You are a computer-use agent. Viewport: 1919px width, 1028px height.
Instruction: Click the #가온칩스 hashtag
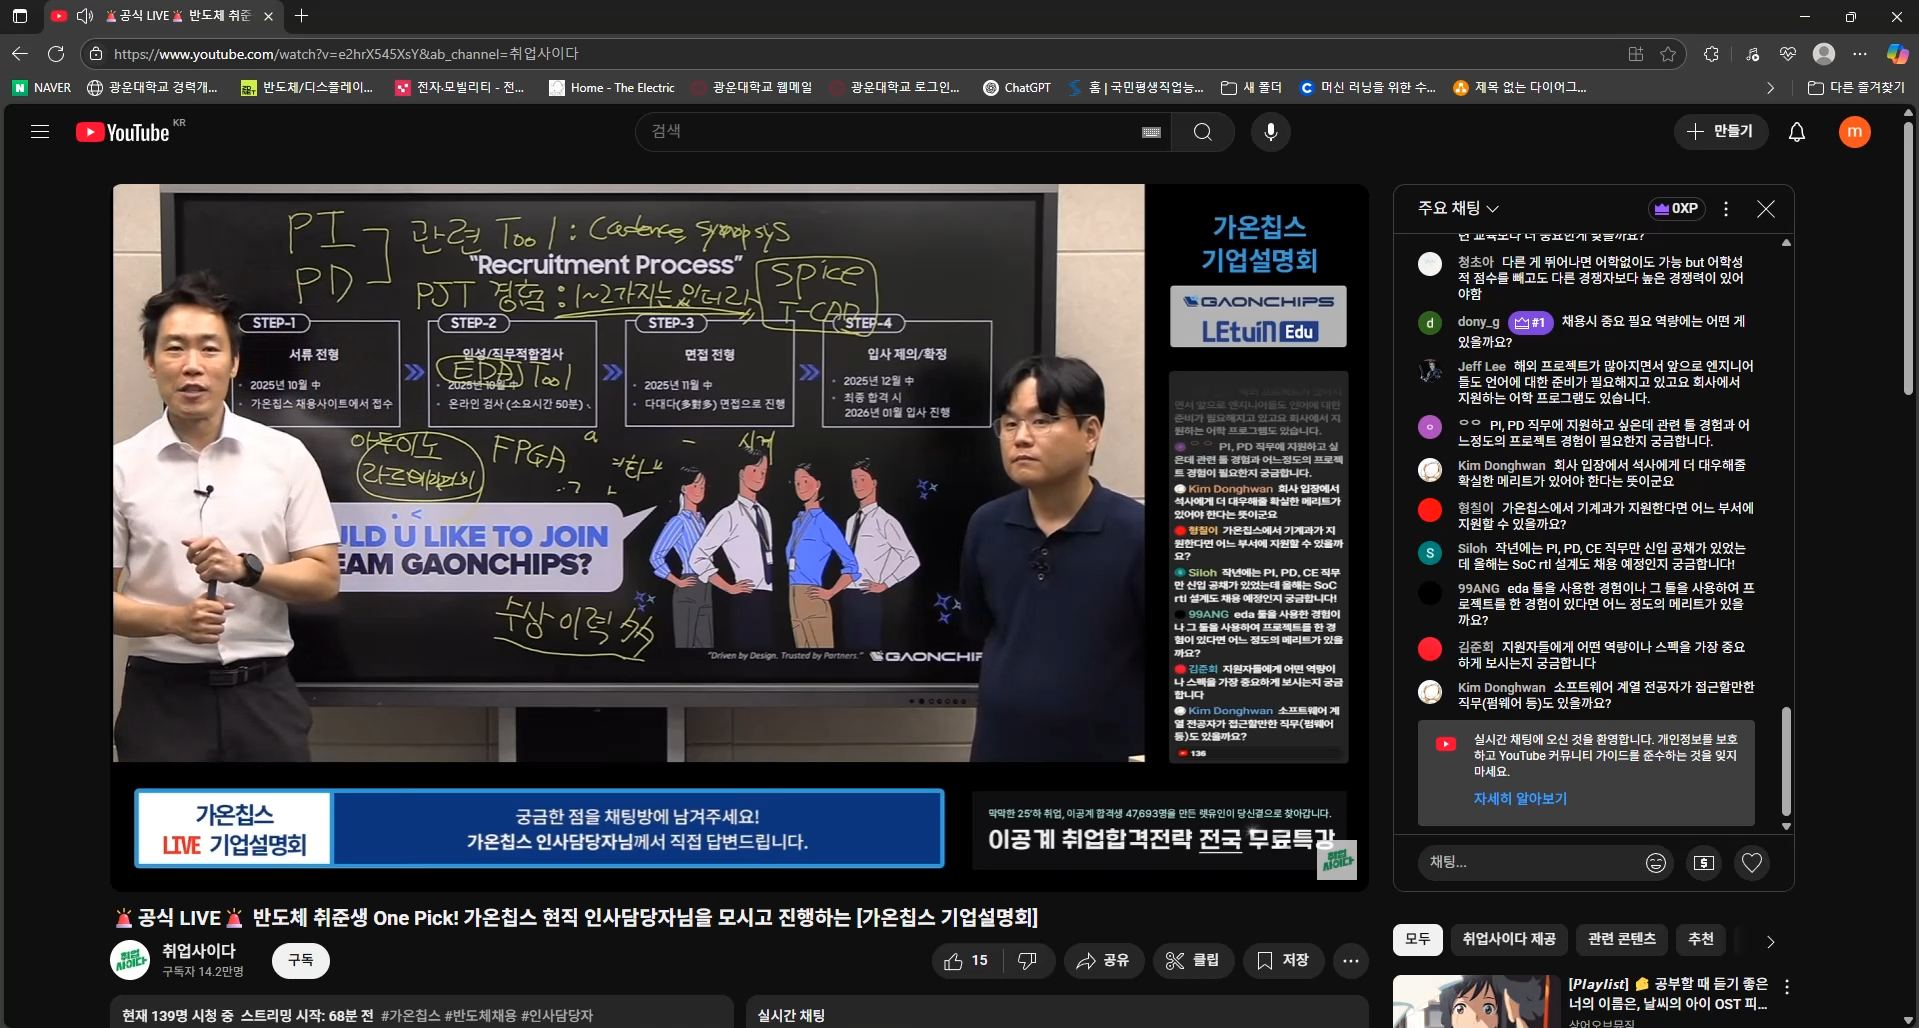[x=410, y=1015]
